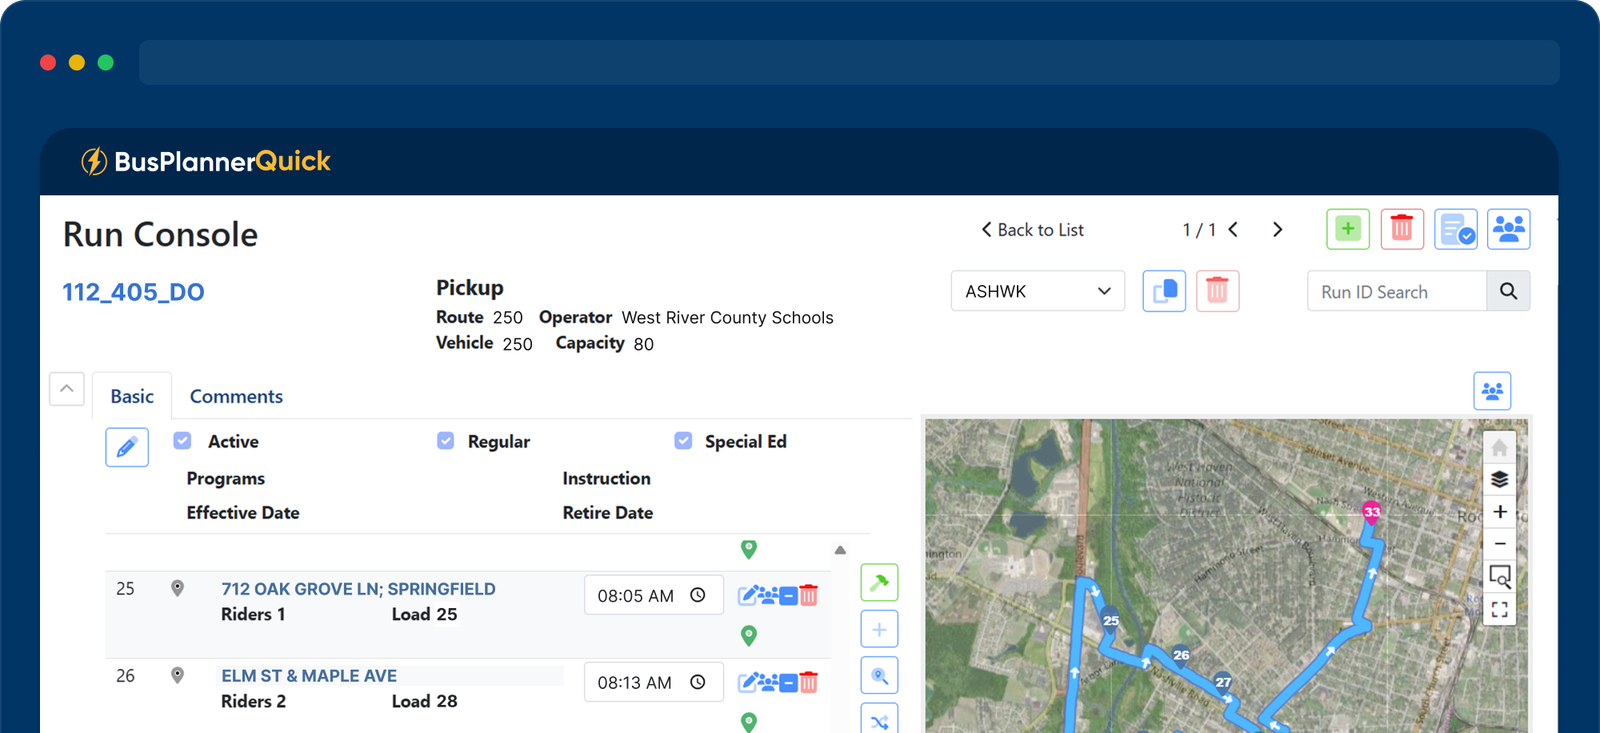Click the grey pin icon for stop 26

177,675
